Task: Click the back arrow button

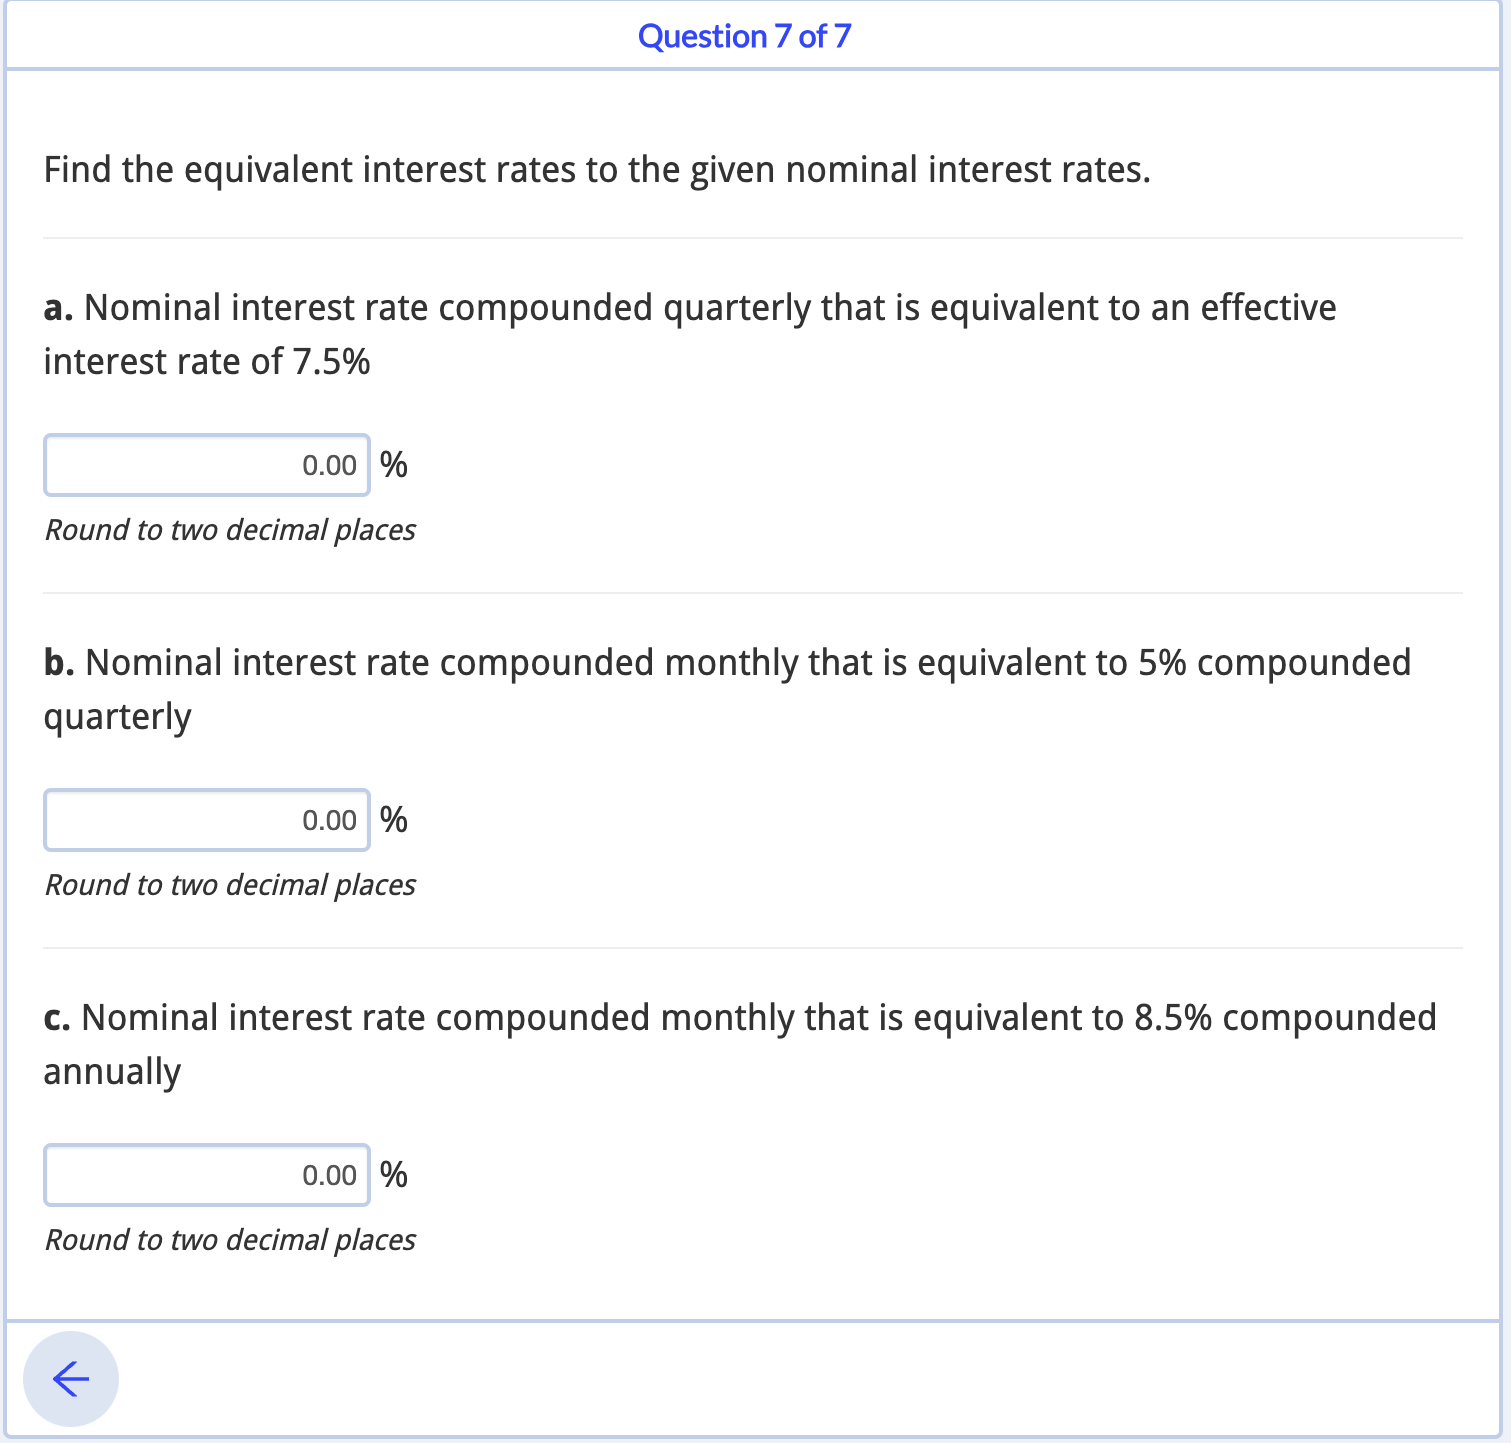Action: [70, 1378]
